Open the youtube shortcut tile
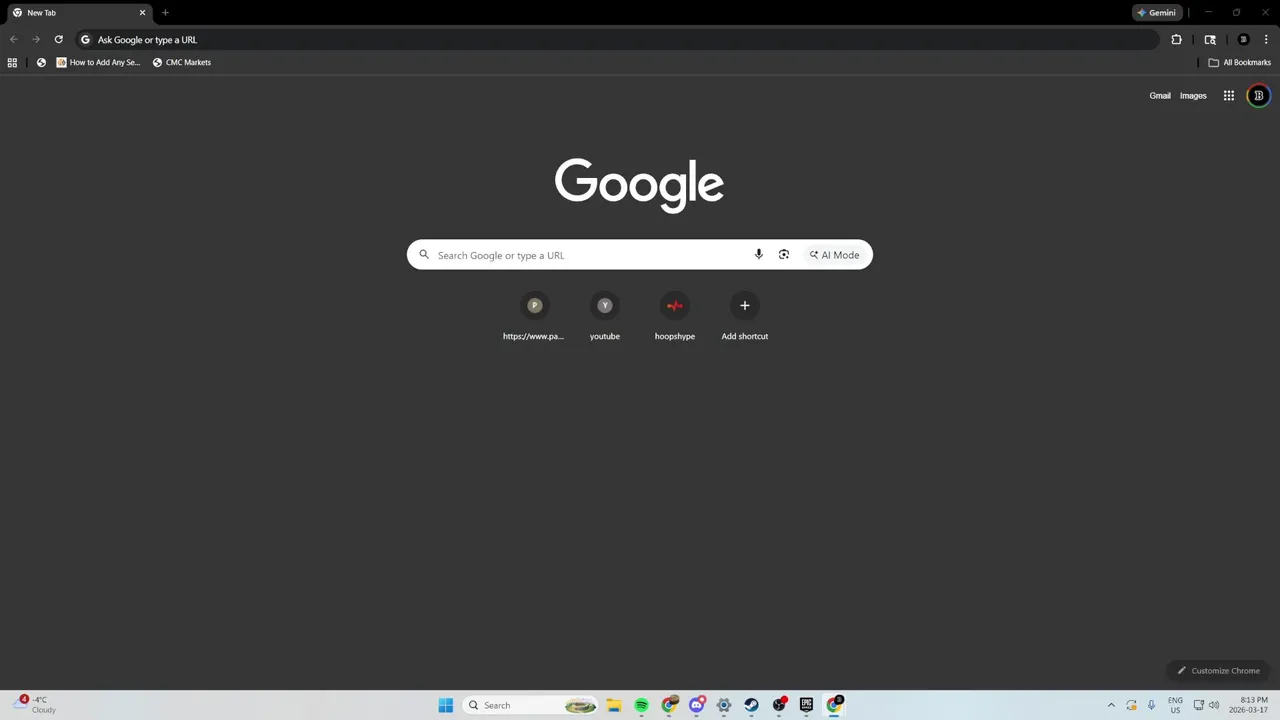Image resolution: width=1280 pixels, height=720 pixels. tap(605, 317)
